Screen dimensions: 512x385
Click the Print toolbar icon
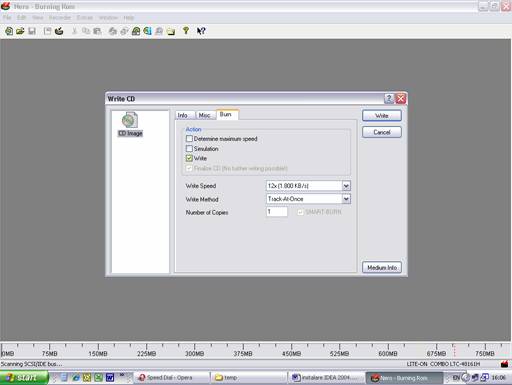coord(113,31)
